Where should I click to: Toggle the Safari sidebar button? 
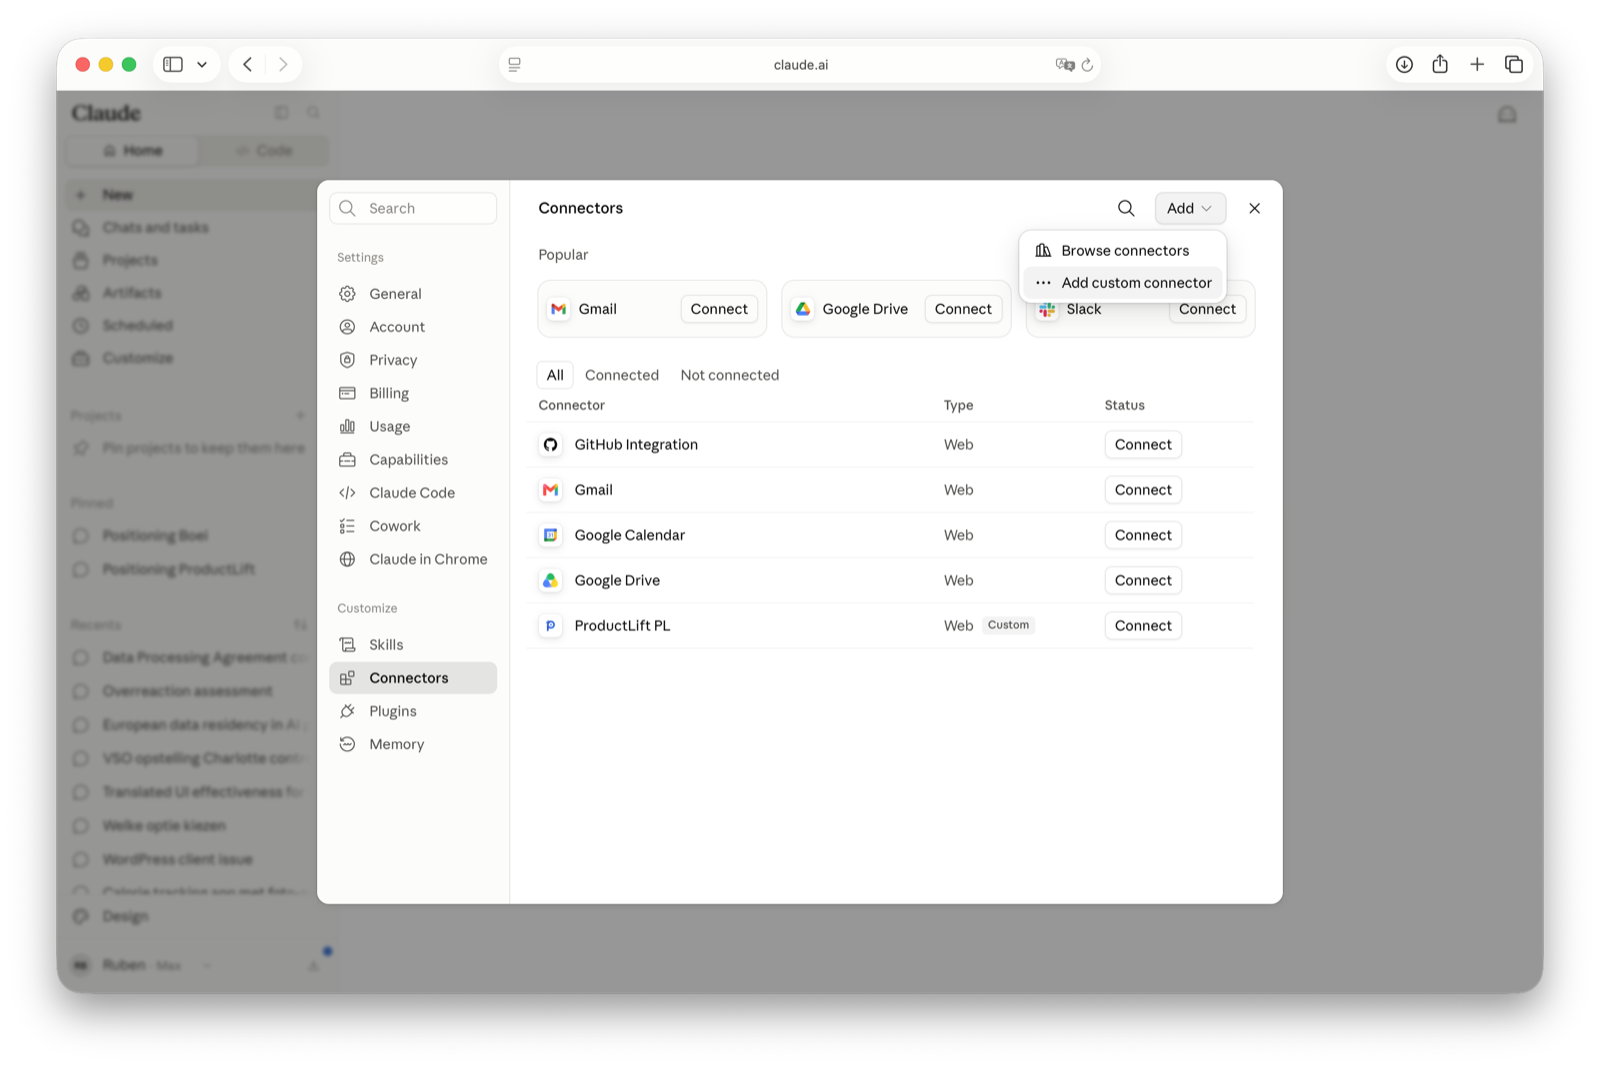click(x=173, y=64)
